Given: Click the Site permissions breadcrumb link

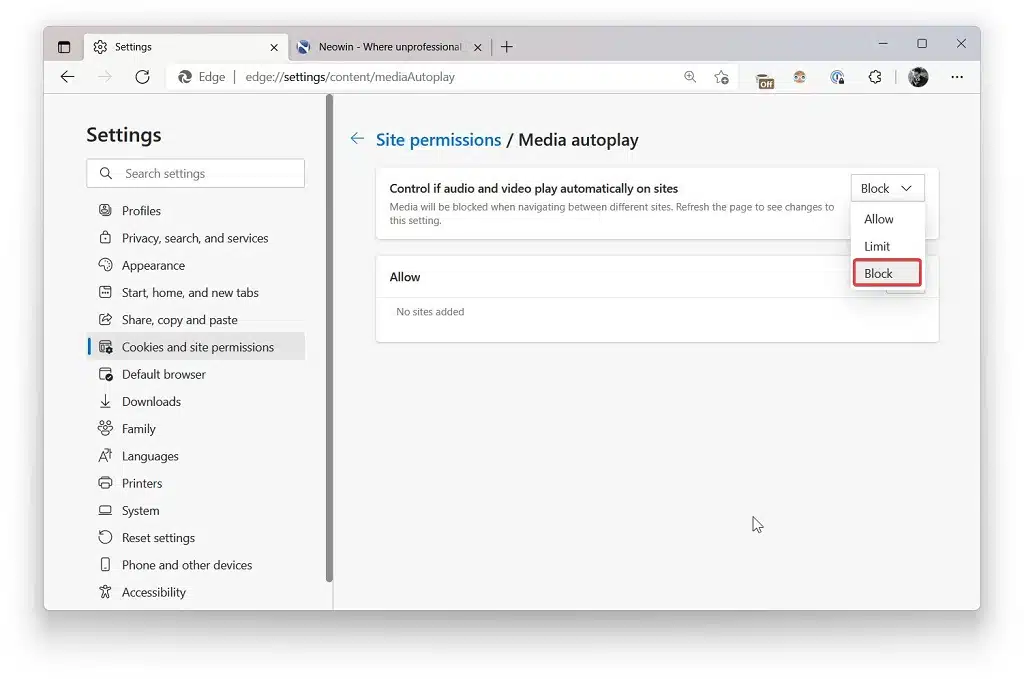Looking at the screenshot, I should coord(438,139).
